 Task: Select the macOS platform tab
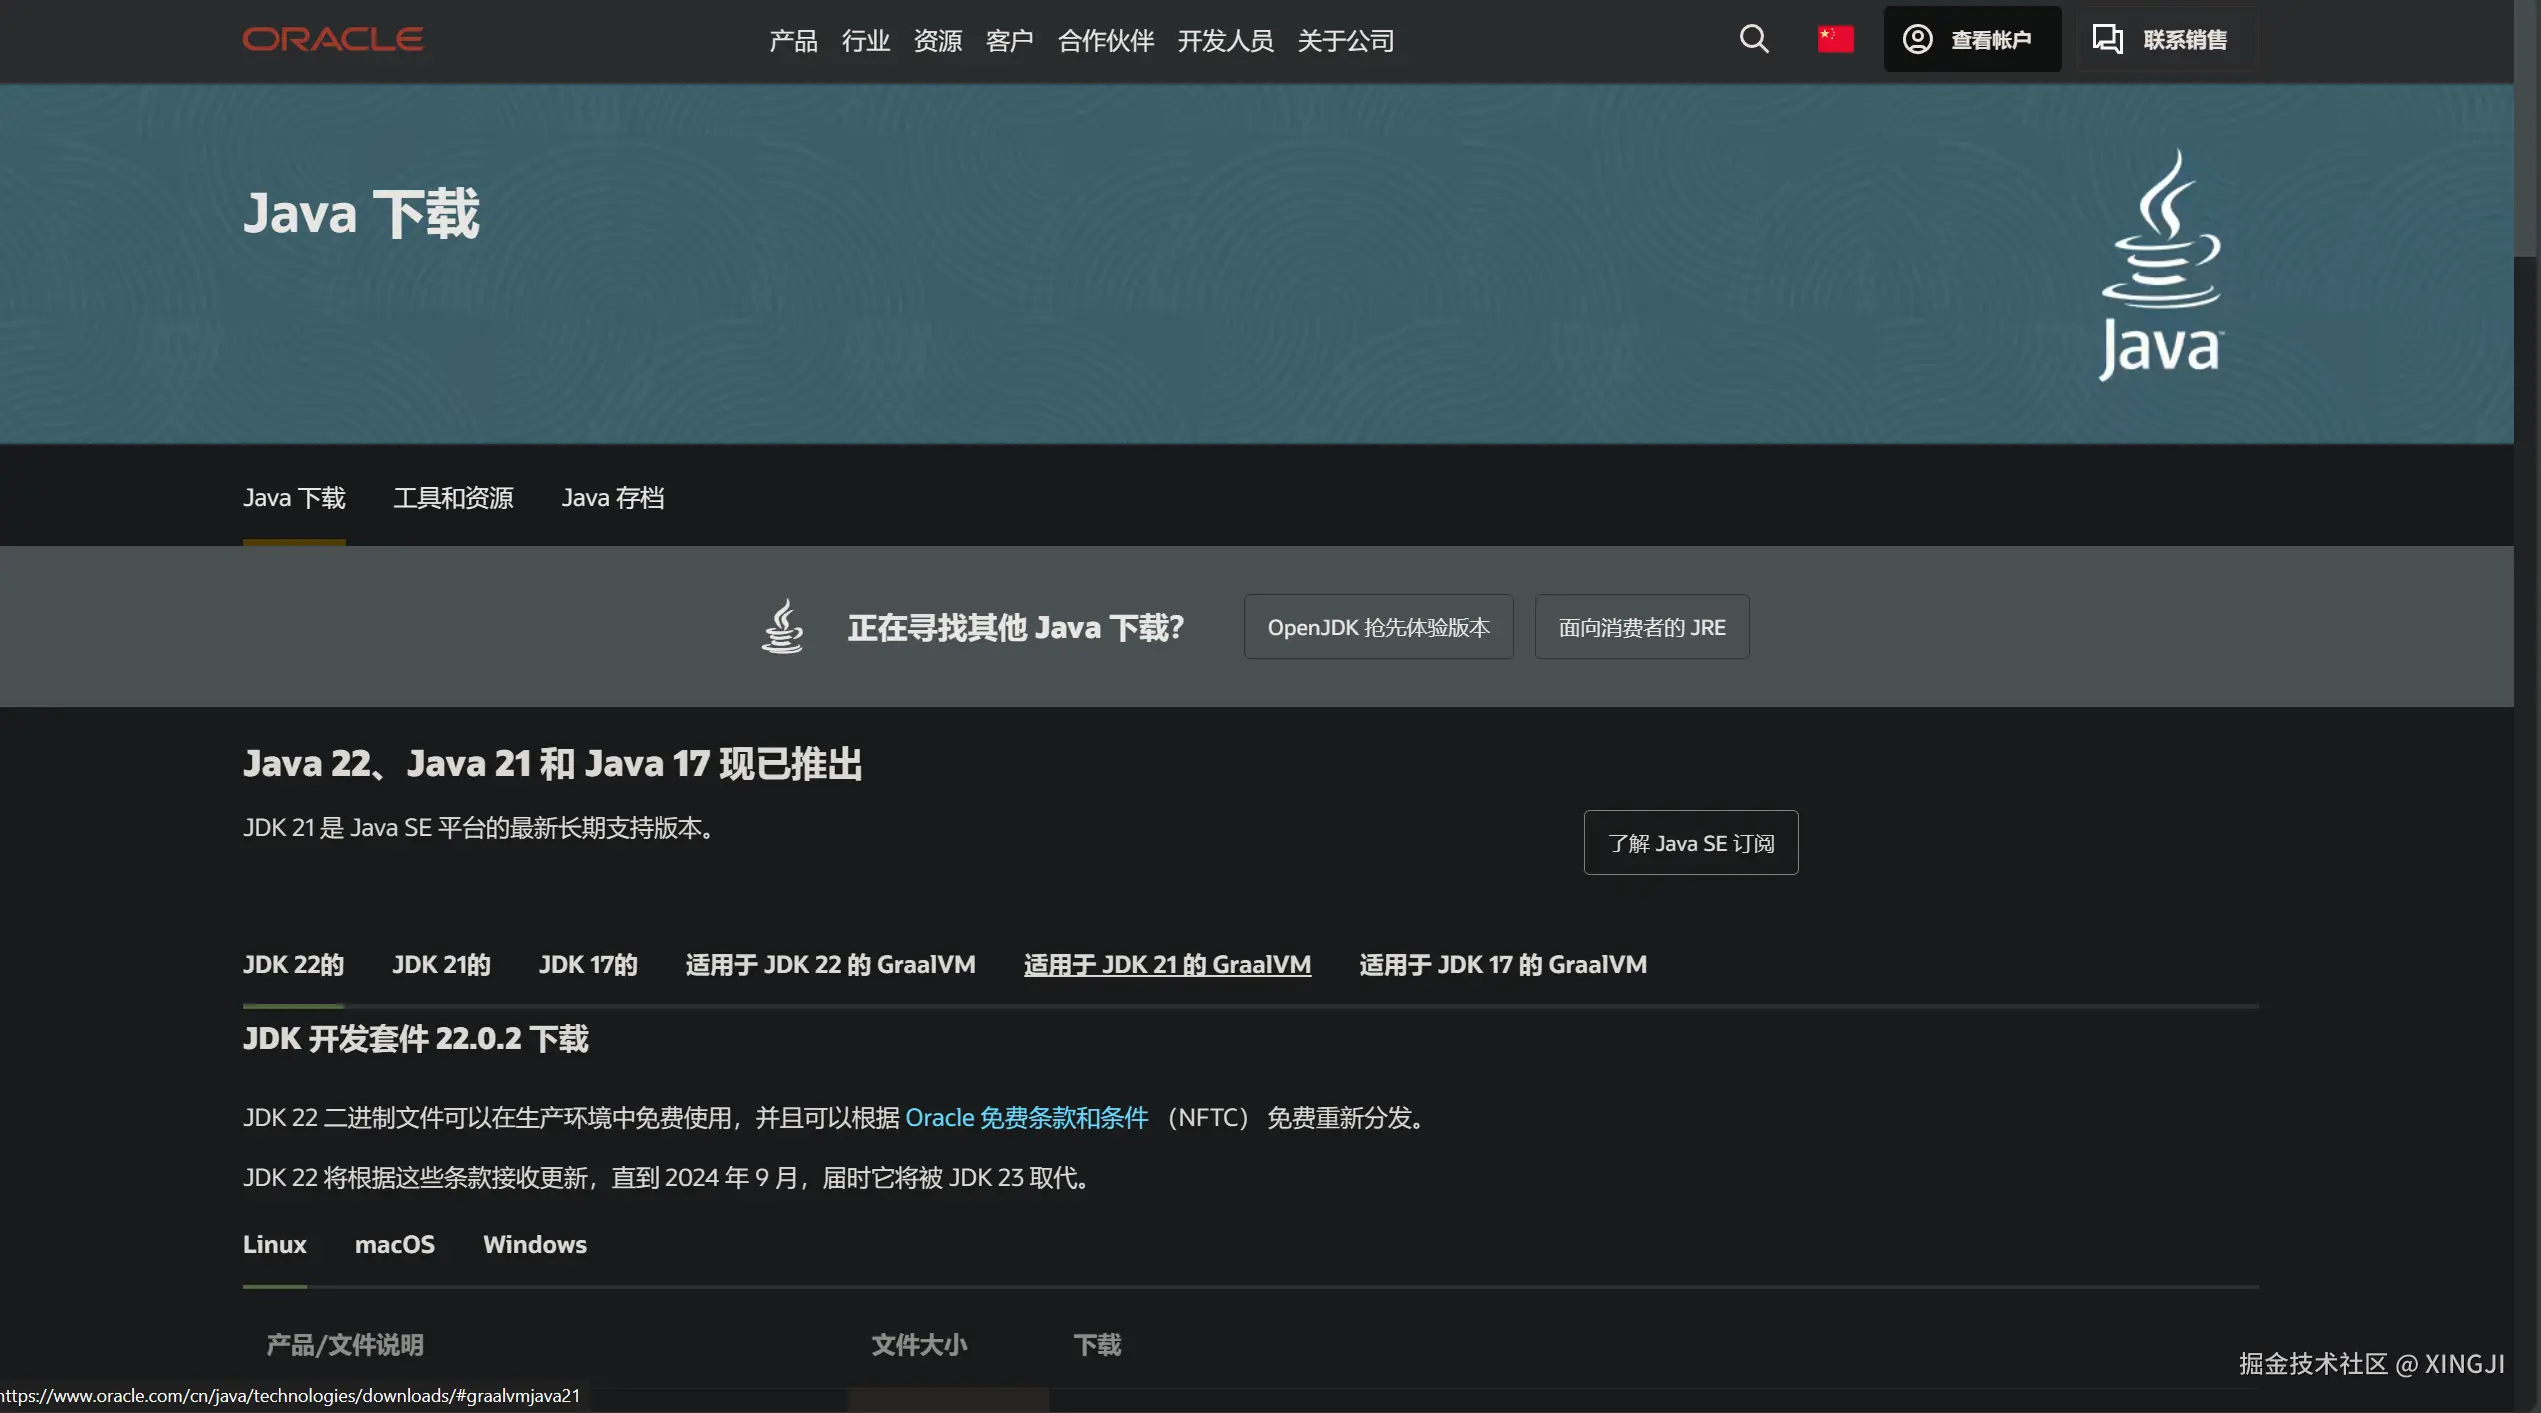pos(394,1244)
